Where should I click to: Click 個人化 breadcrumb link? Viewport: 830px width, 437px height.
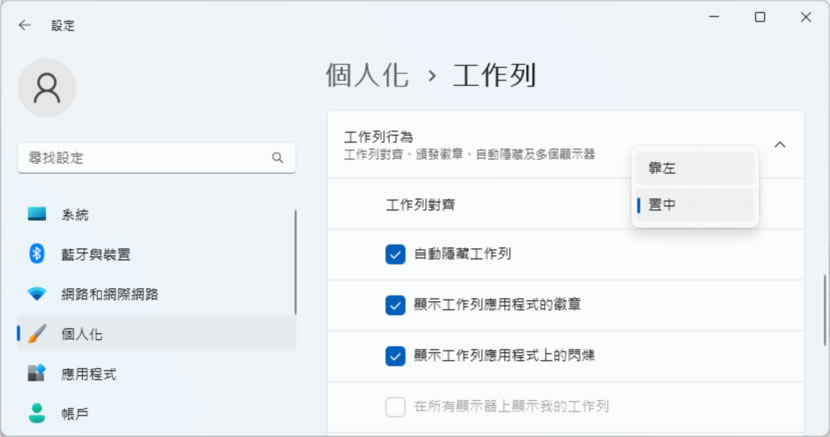[367, 75]
